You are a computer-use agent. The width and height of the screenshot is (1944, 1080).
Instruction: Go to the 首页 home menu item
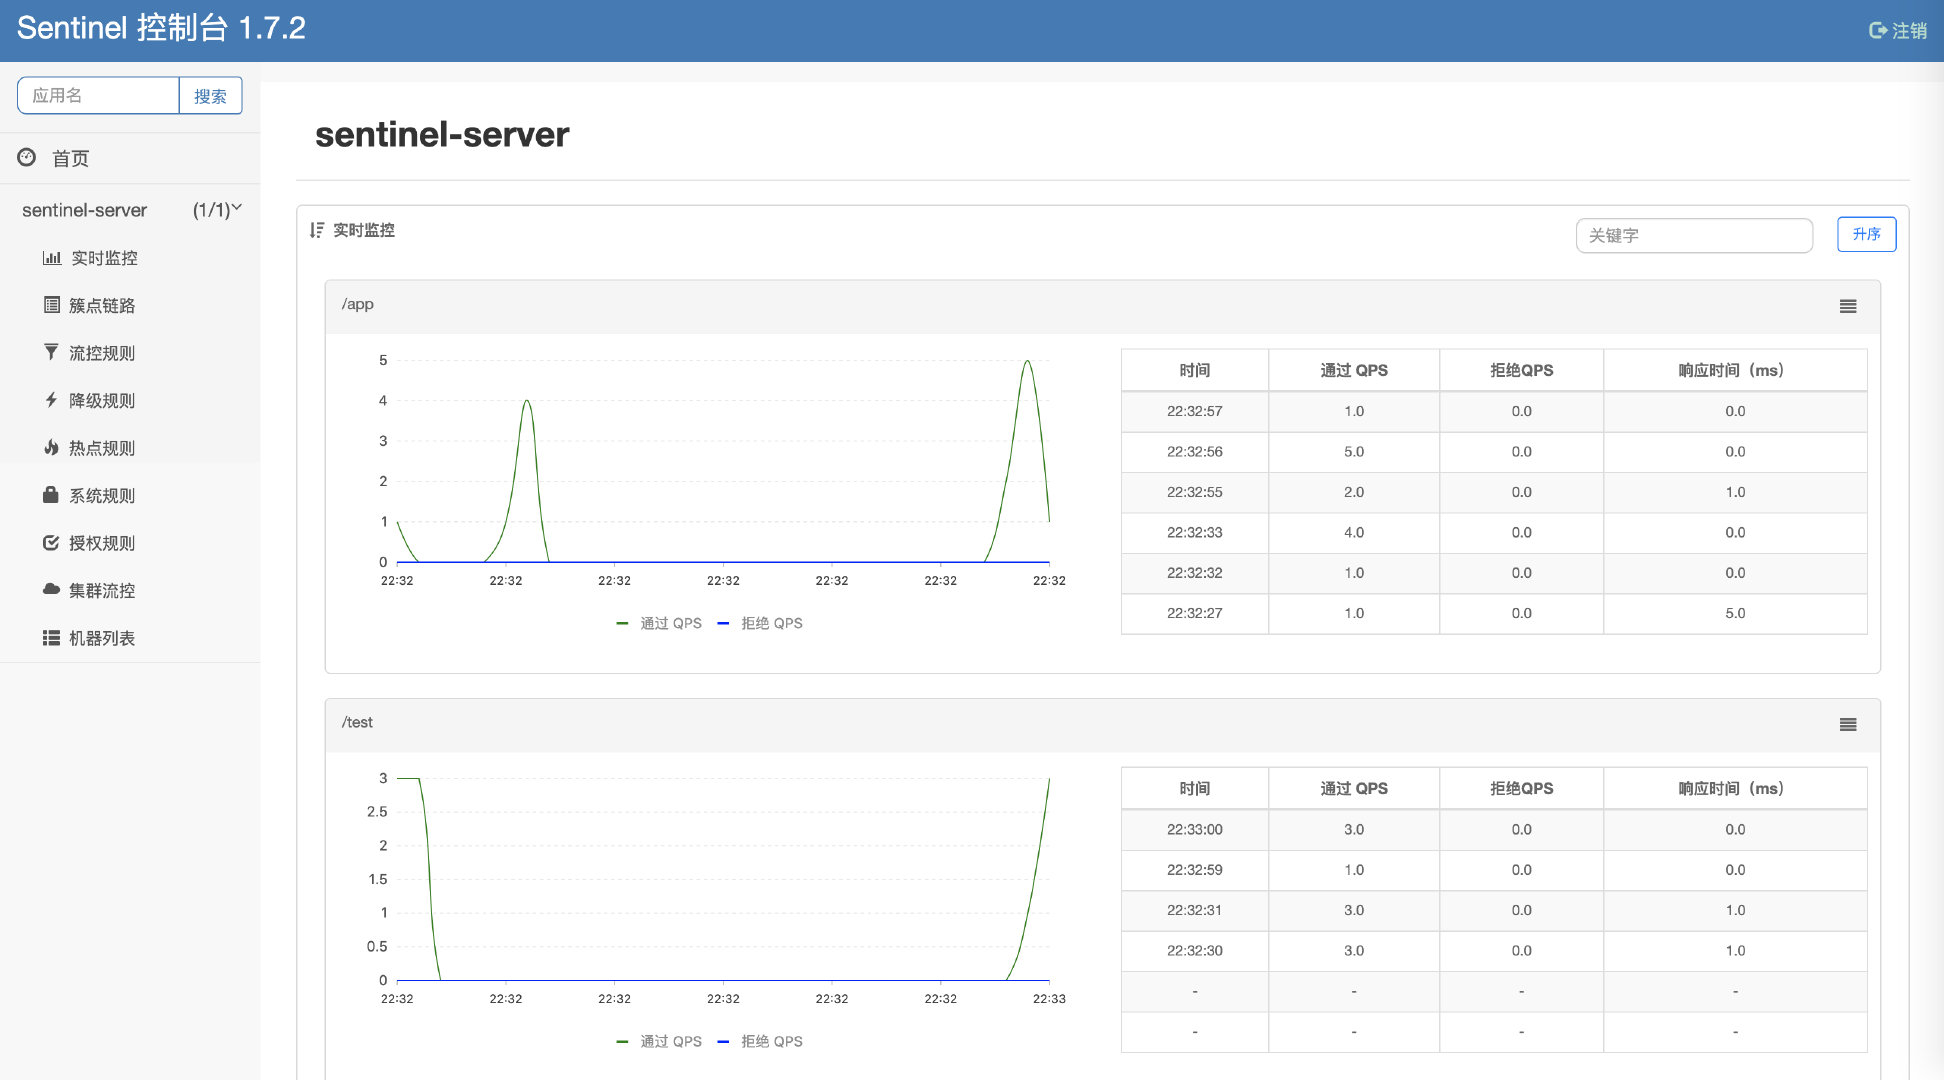pyautogui.click(x=70, y=158)
